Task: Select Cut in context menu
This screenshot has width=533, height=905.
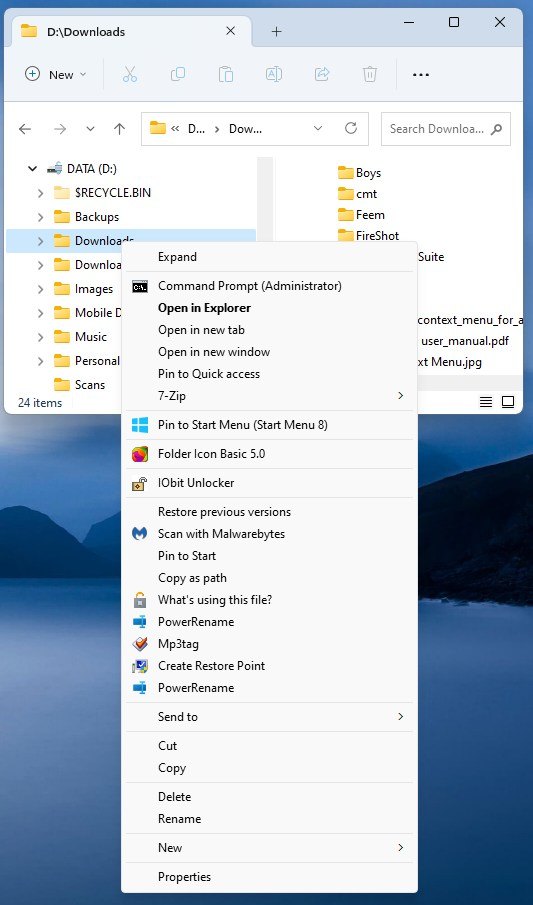Action: [269, 746]
